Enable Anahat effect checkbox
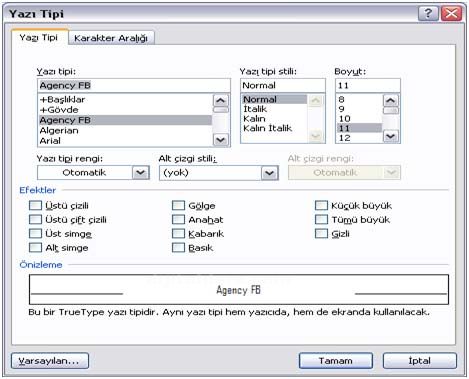The width and height of the screenshot is (469, 379). [x=178, y=219]
